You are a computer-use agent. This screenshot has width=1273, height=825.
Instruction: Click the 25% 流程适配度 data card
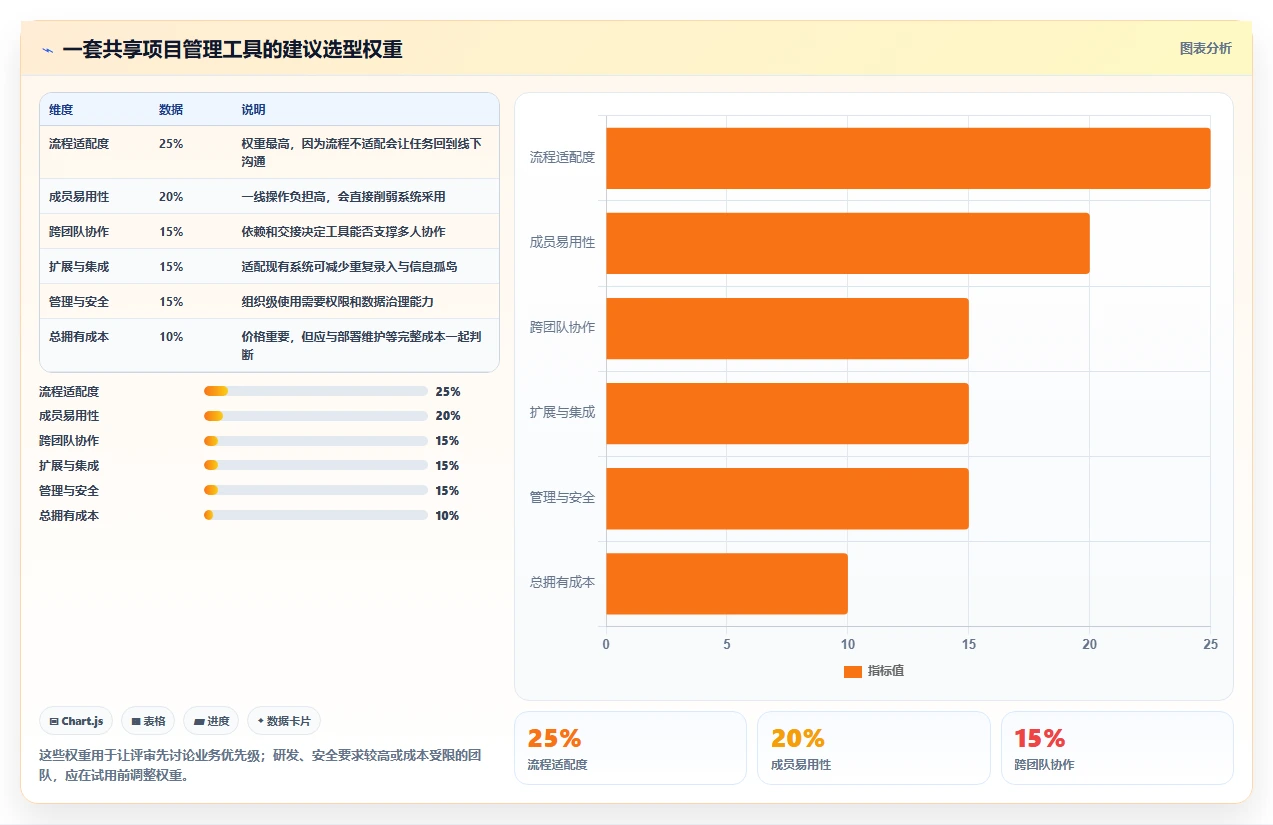[630, 748]
